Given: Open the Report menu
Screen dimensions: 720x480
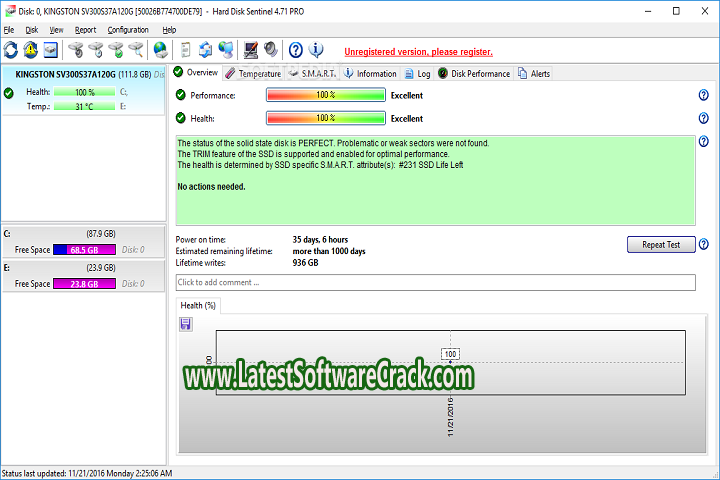Looking at the screenshot, I should [85, 30].
